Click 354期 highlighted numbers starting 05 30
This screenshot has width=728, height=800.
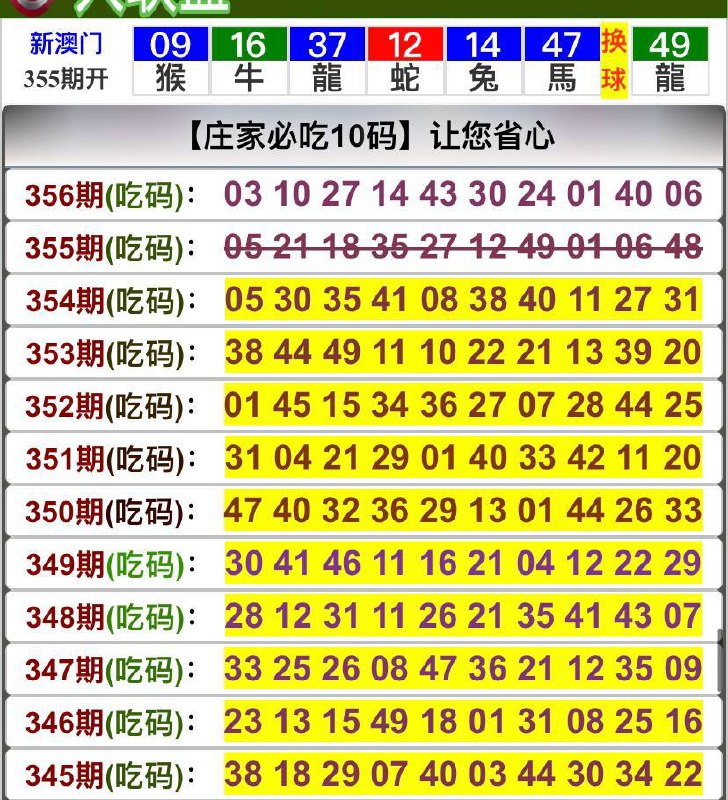click(x=463, y=299)
